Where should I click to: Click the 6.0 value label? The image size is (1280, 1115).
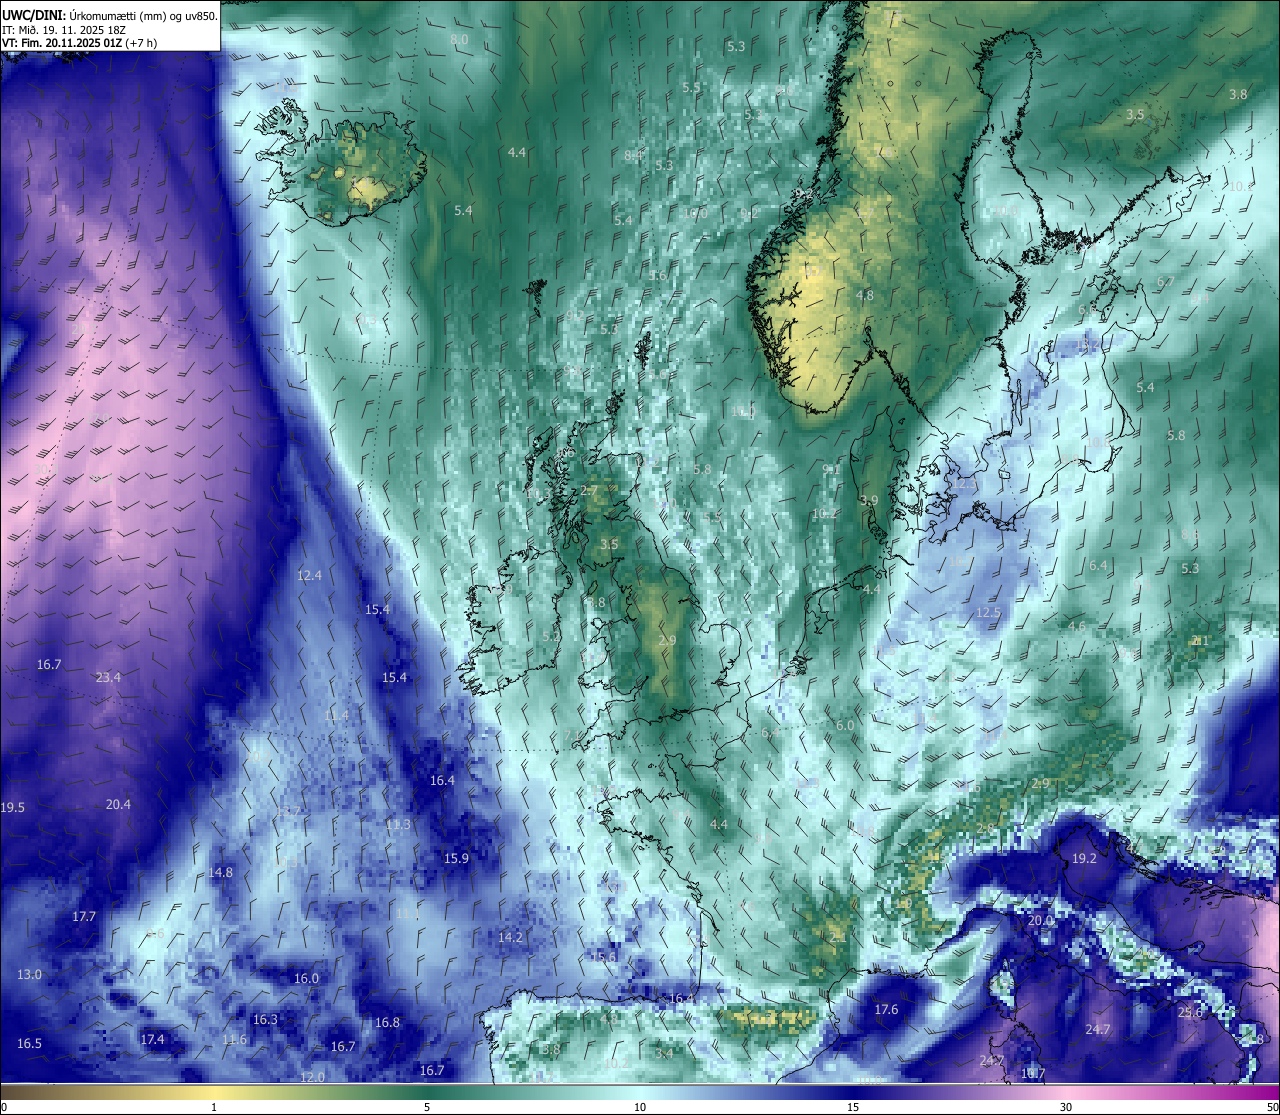click(x=845, y=726)
